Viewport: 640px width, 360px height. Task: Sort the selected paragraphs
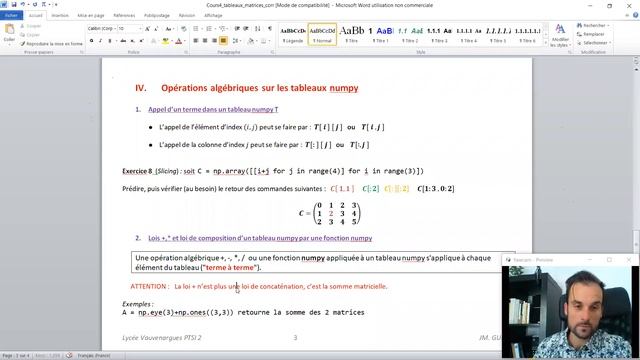click(258, 29)
